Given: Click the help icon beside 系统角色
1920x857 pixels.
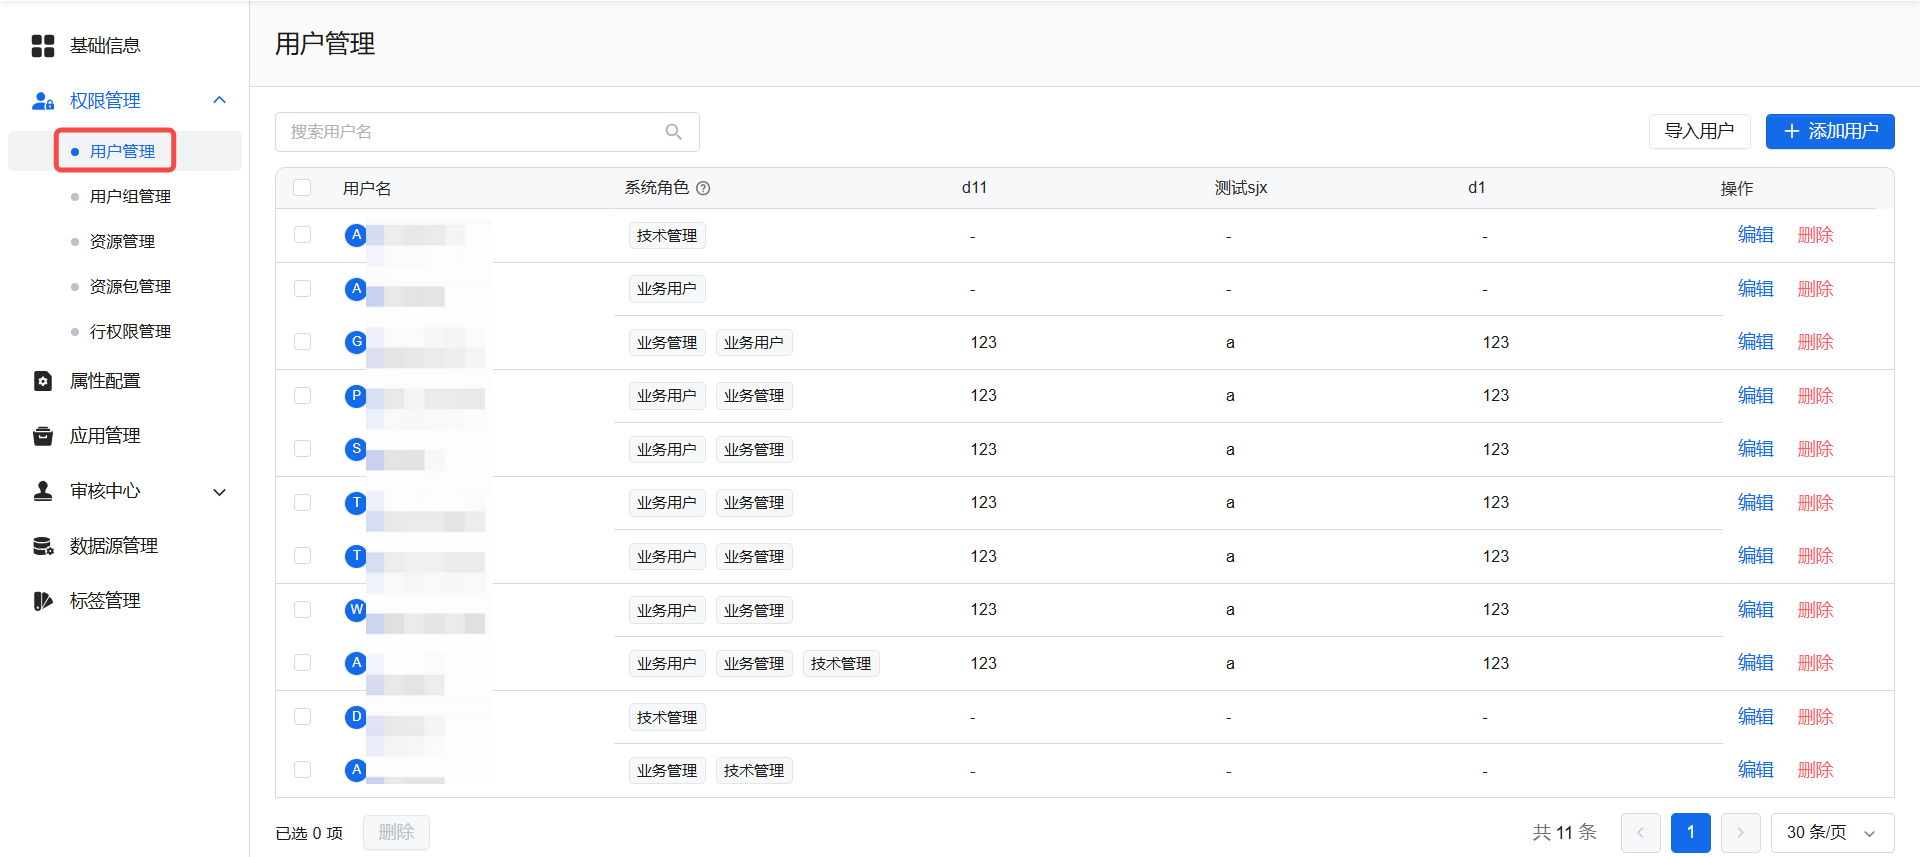Looking at the screenshot, I should pyautogui.click(x=703, y=188).
